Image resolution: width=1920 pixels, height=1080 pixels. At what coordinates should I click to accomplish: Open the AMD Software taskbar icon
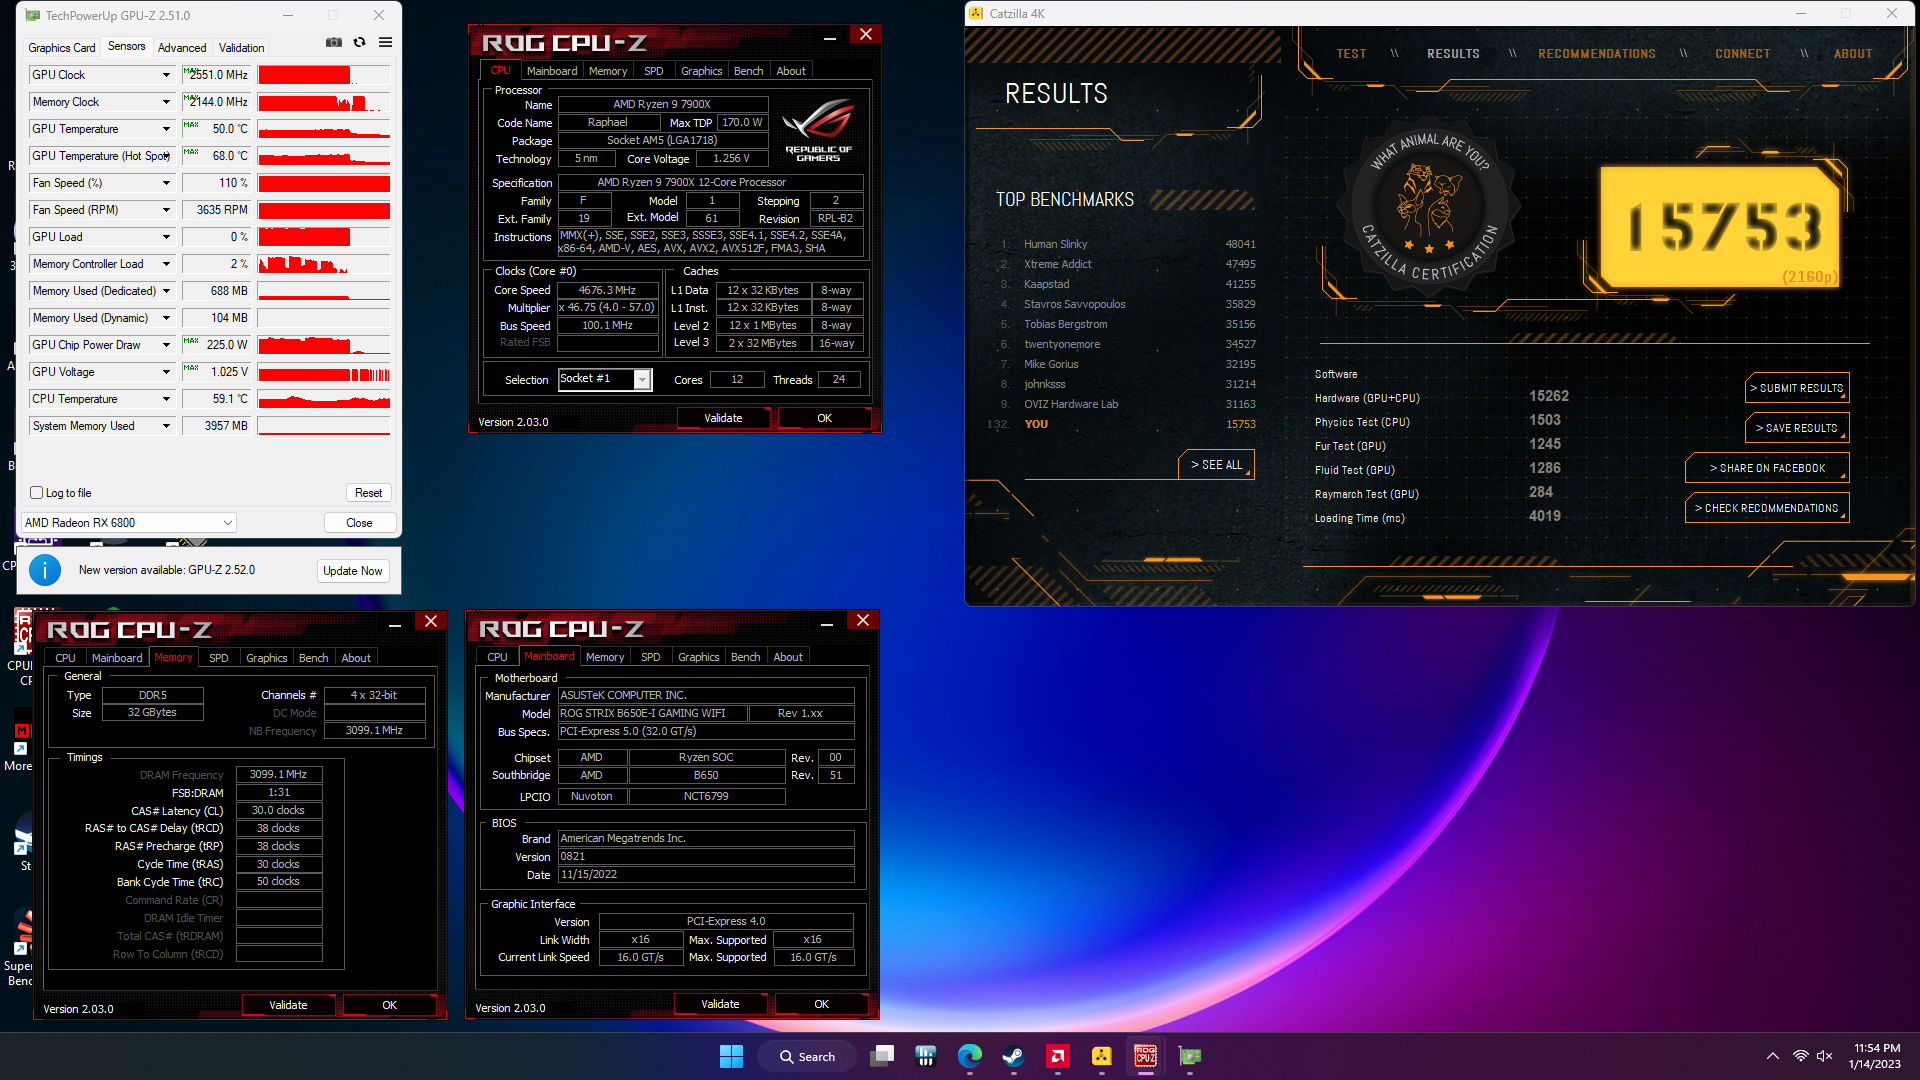point(1057,1056)
